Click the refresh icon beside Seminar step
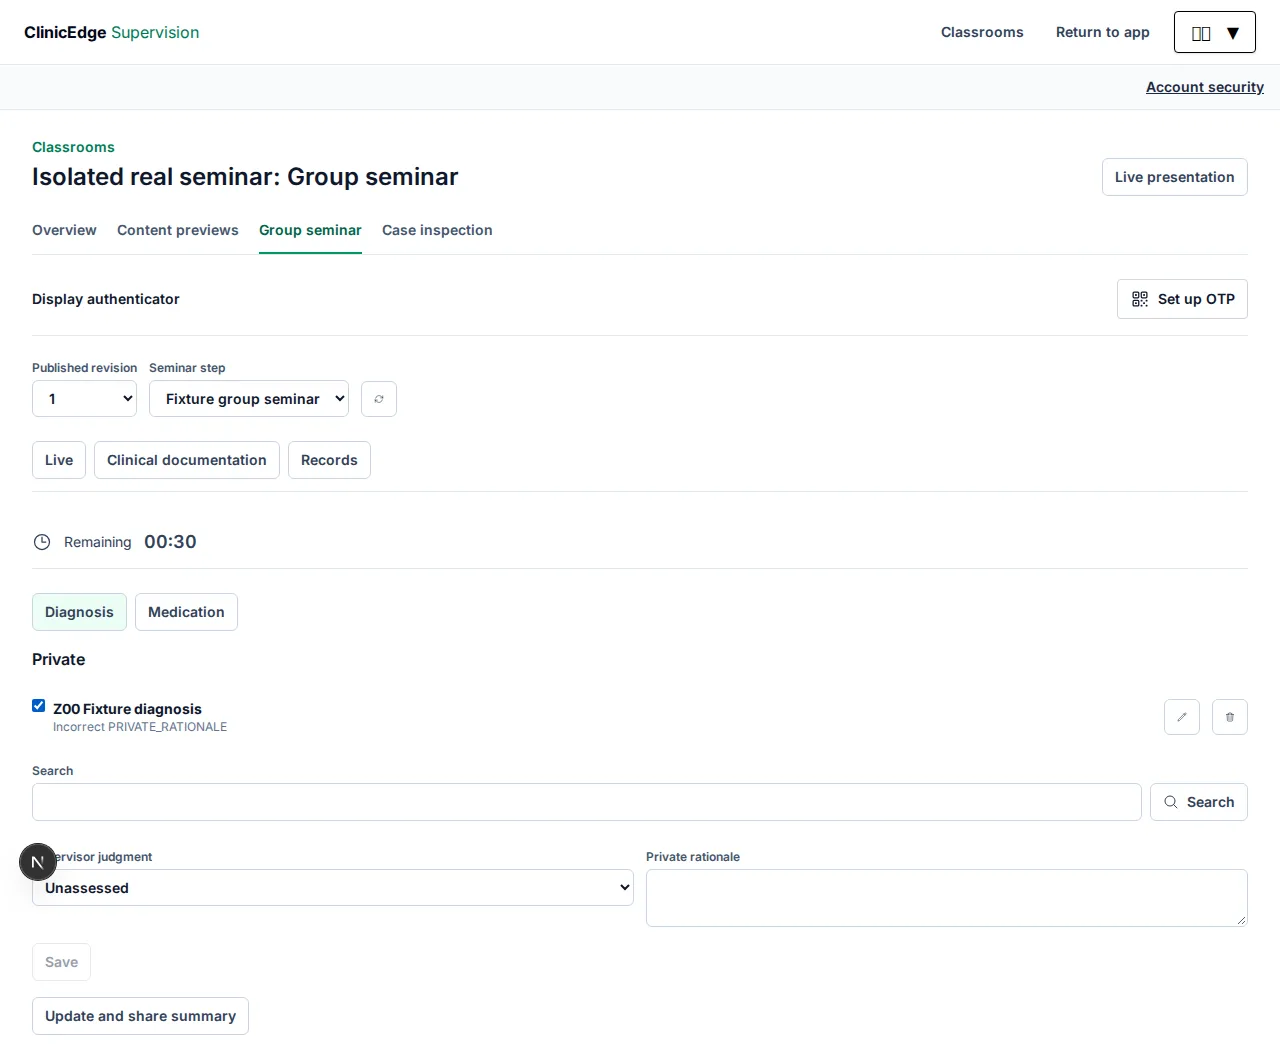Image resolution: width=1280 pixels, height=1059 pixels. click(x=379, y=399)
